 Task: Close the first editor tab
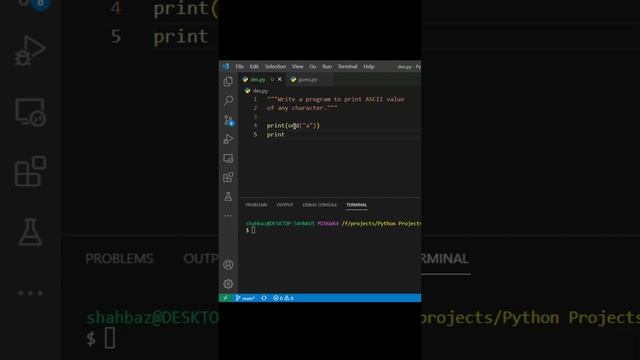280,80
